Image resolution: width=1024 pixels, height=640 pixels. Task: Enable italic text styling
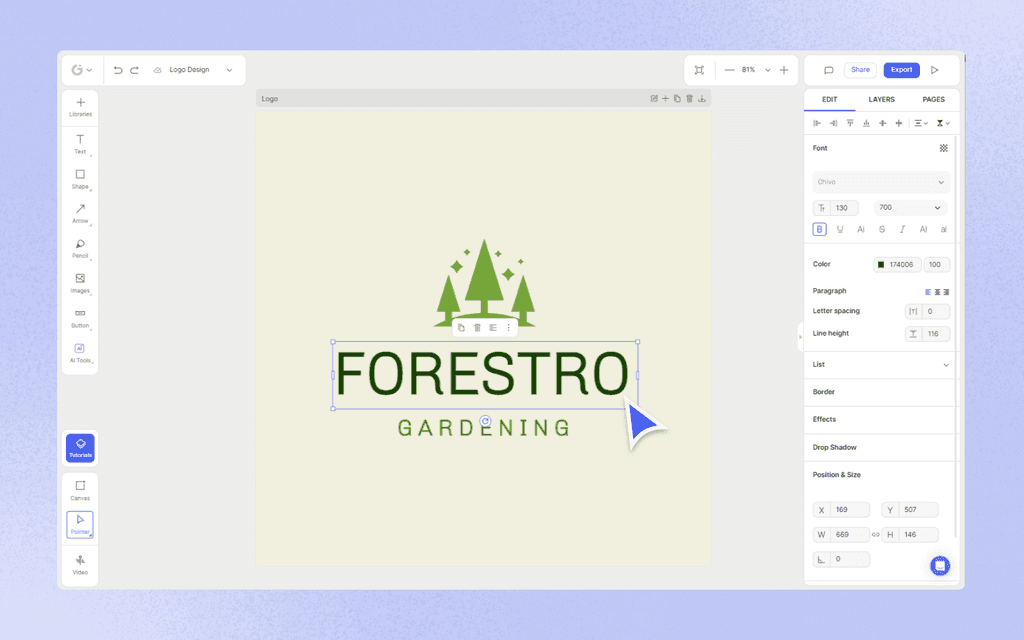click(x=901, y=229)
